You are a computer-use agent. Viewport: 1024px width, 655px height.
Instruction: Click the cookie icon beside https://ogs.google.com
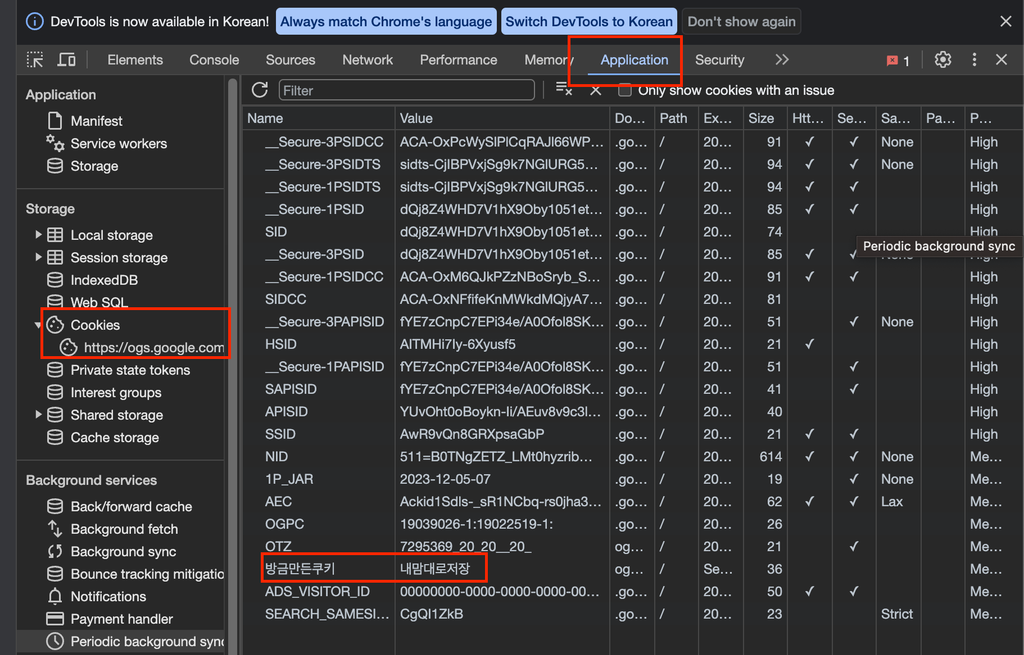coord(69,347)
